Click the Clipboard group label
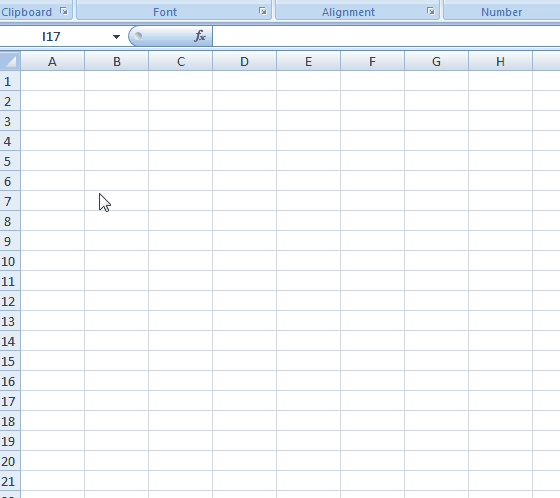Viewport: 560px width, 498px height. point(26,12)
